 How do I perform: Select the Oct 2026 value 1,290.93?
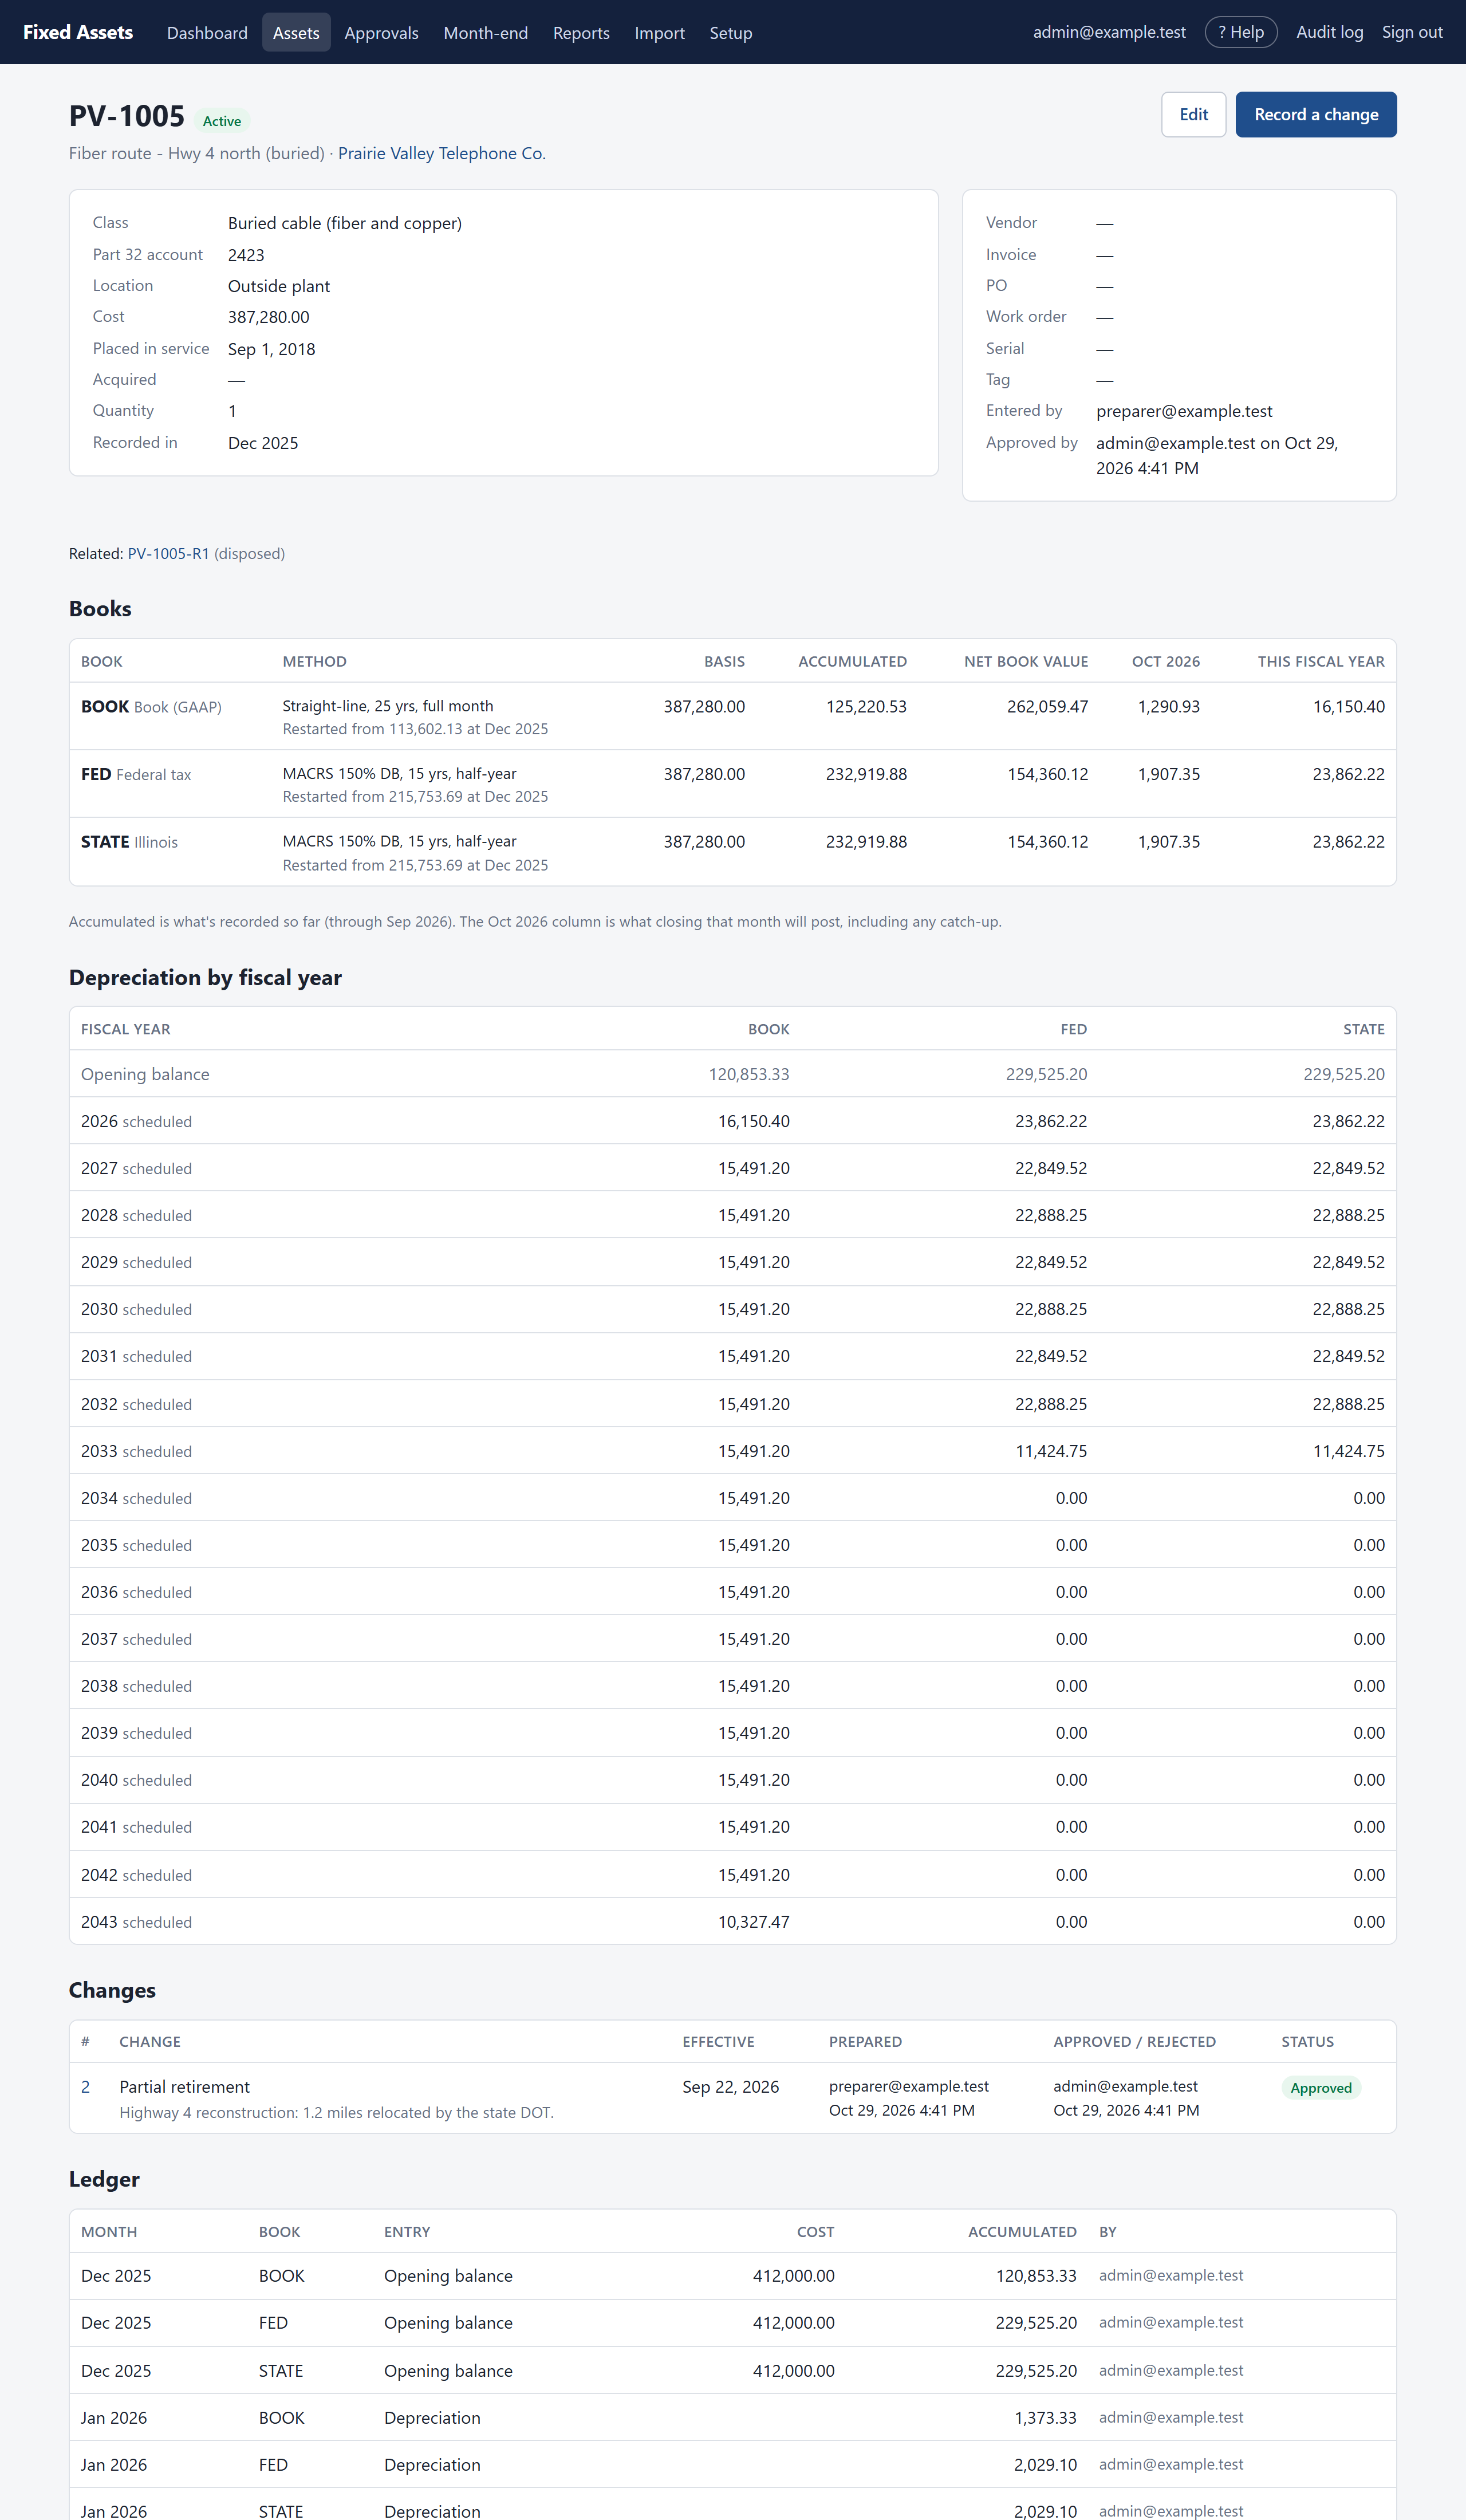pos(1169,707)
